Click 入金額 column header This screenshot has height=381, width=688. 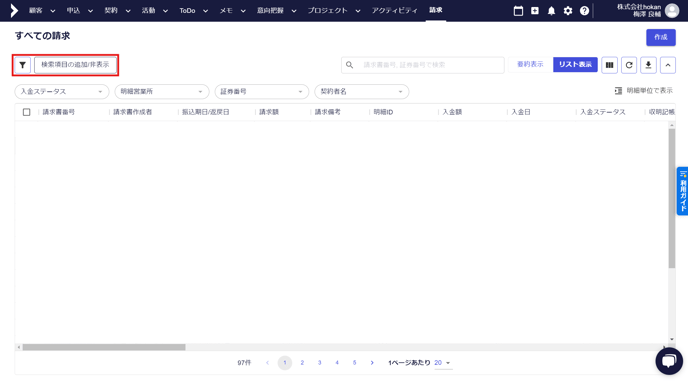[x=452, y=112]
